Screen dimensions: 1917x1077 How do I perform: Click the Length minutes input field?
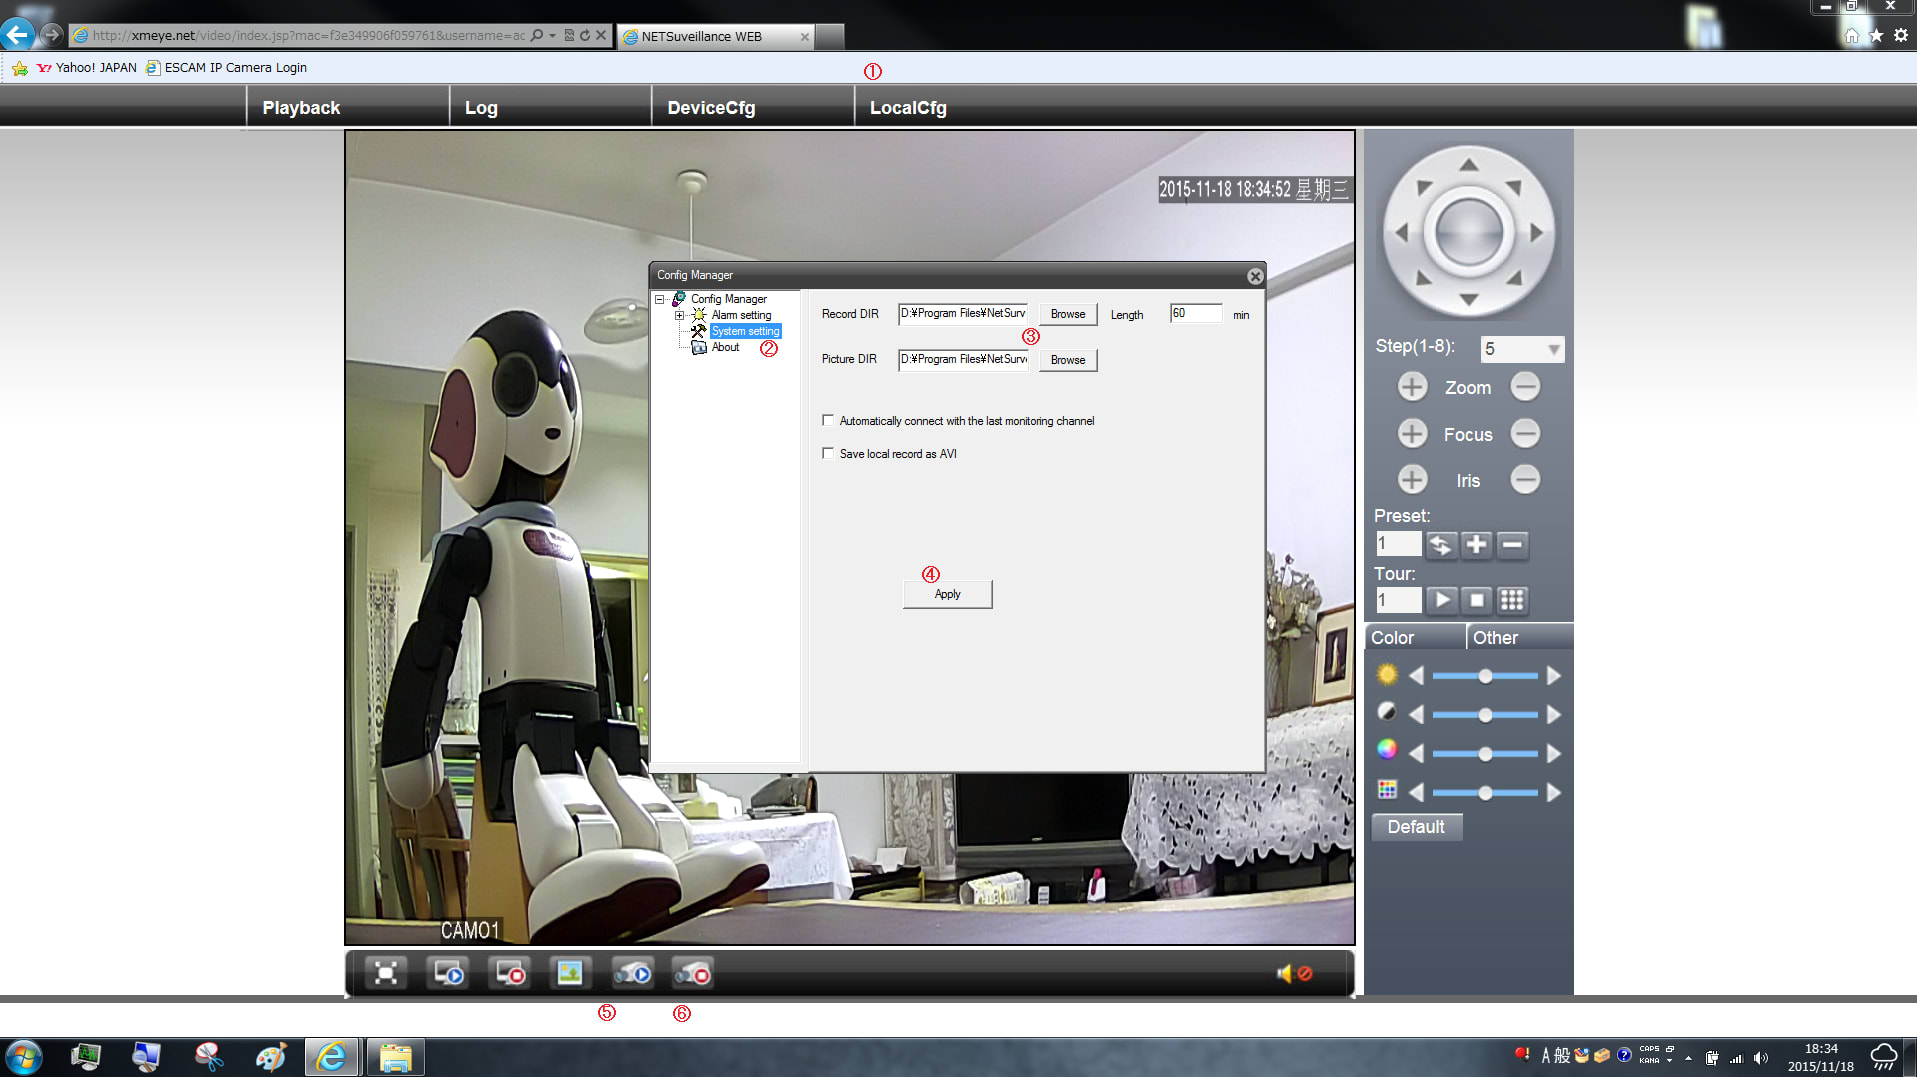pos(1196,314)
